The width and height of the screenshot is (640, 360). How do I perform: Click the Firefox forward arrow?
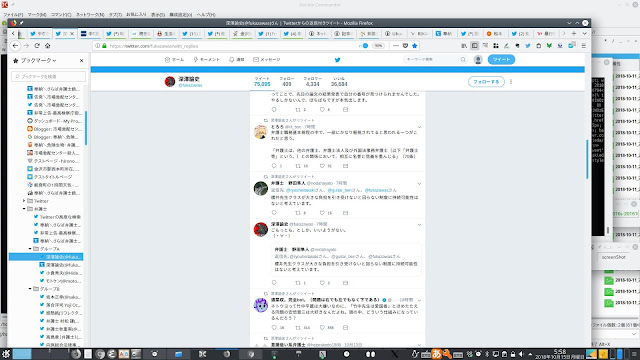tap(27, 46)
